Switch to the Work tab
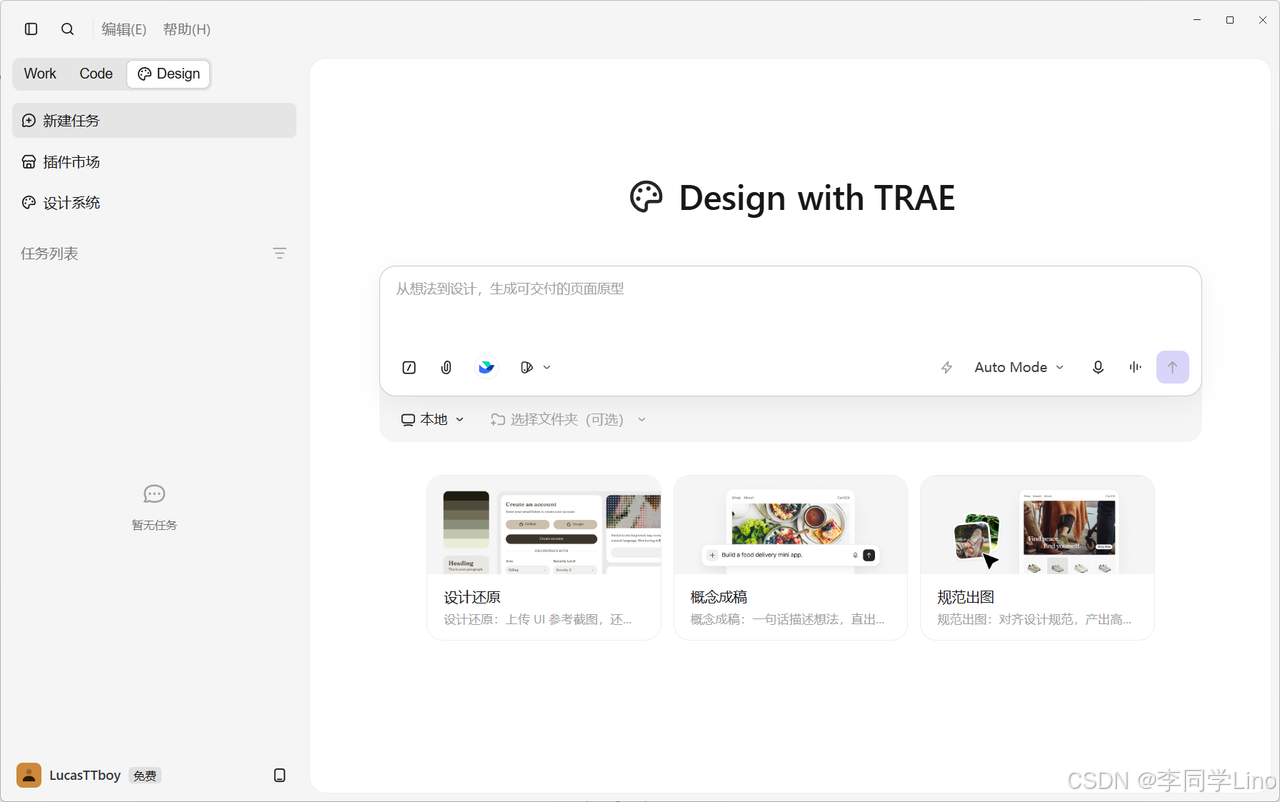 tap(40, 73)
